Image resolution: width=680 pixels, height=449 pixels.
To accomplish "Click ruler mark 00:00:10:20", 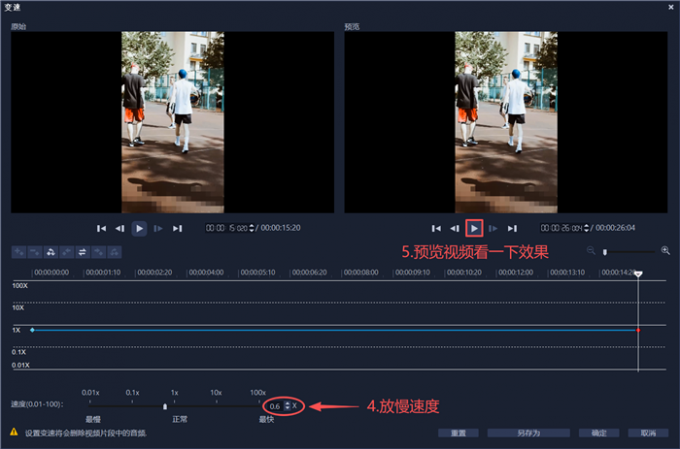I will coord(464,272).
